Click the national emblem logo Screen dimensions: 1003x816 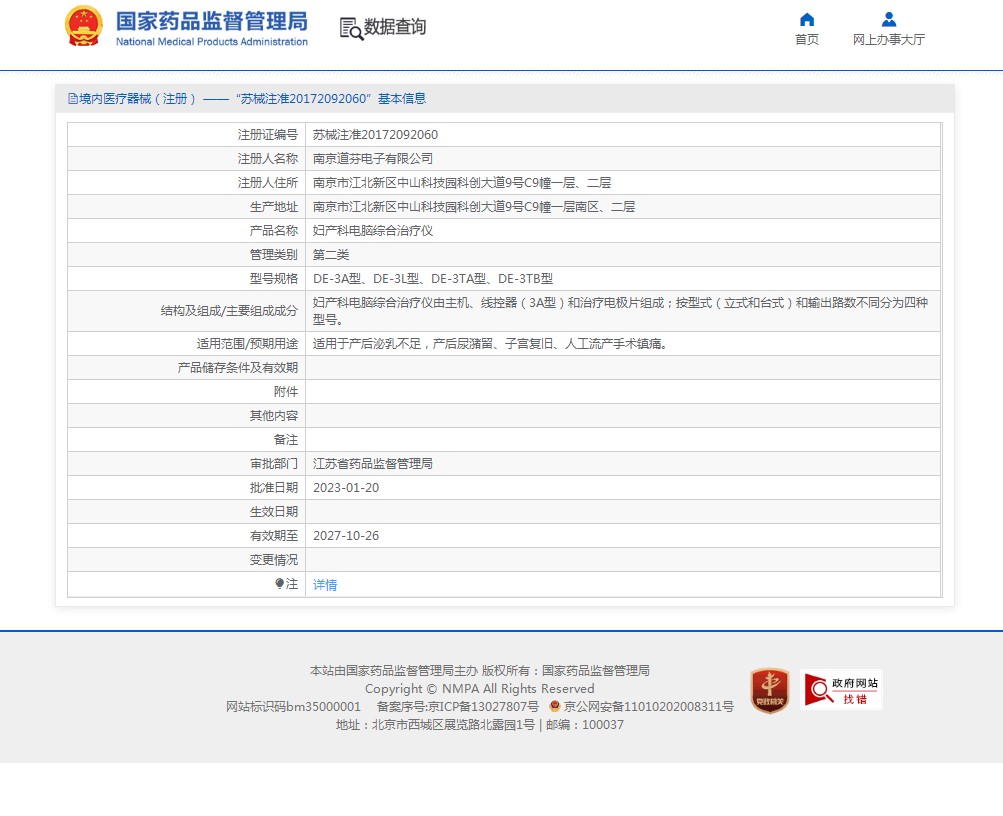point(84,26)
